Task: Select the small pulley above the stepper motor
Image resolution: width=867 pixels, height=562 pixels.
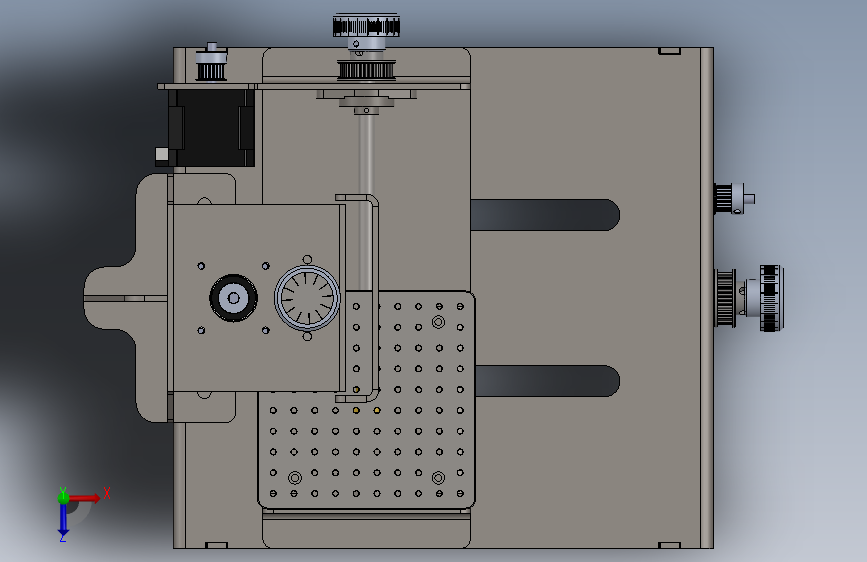Action: click(211, 64)
